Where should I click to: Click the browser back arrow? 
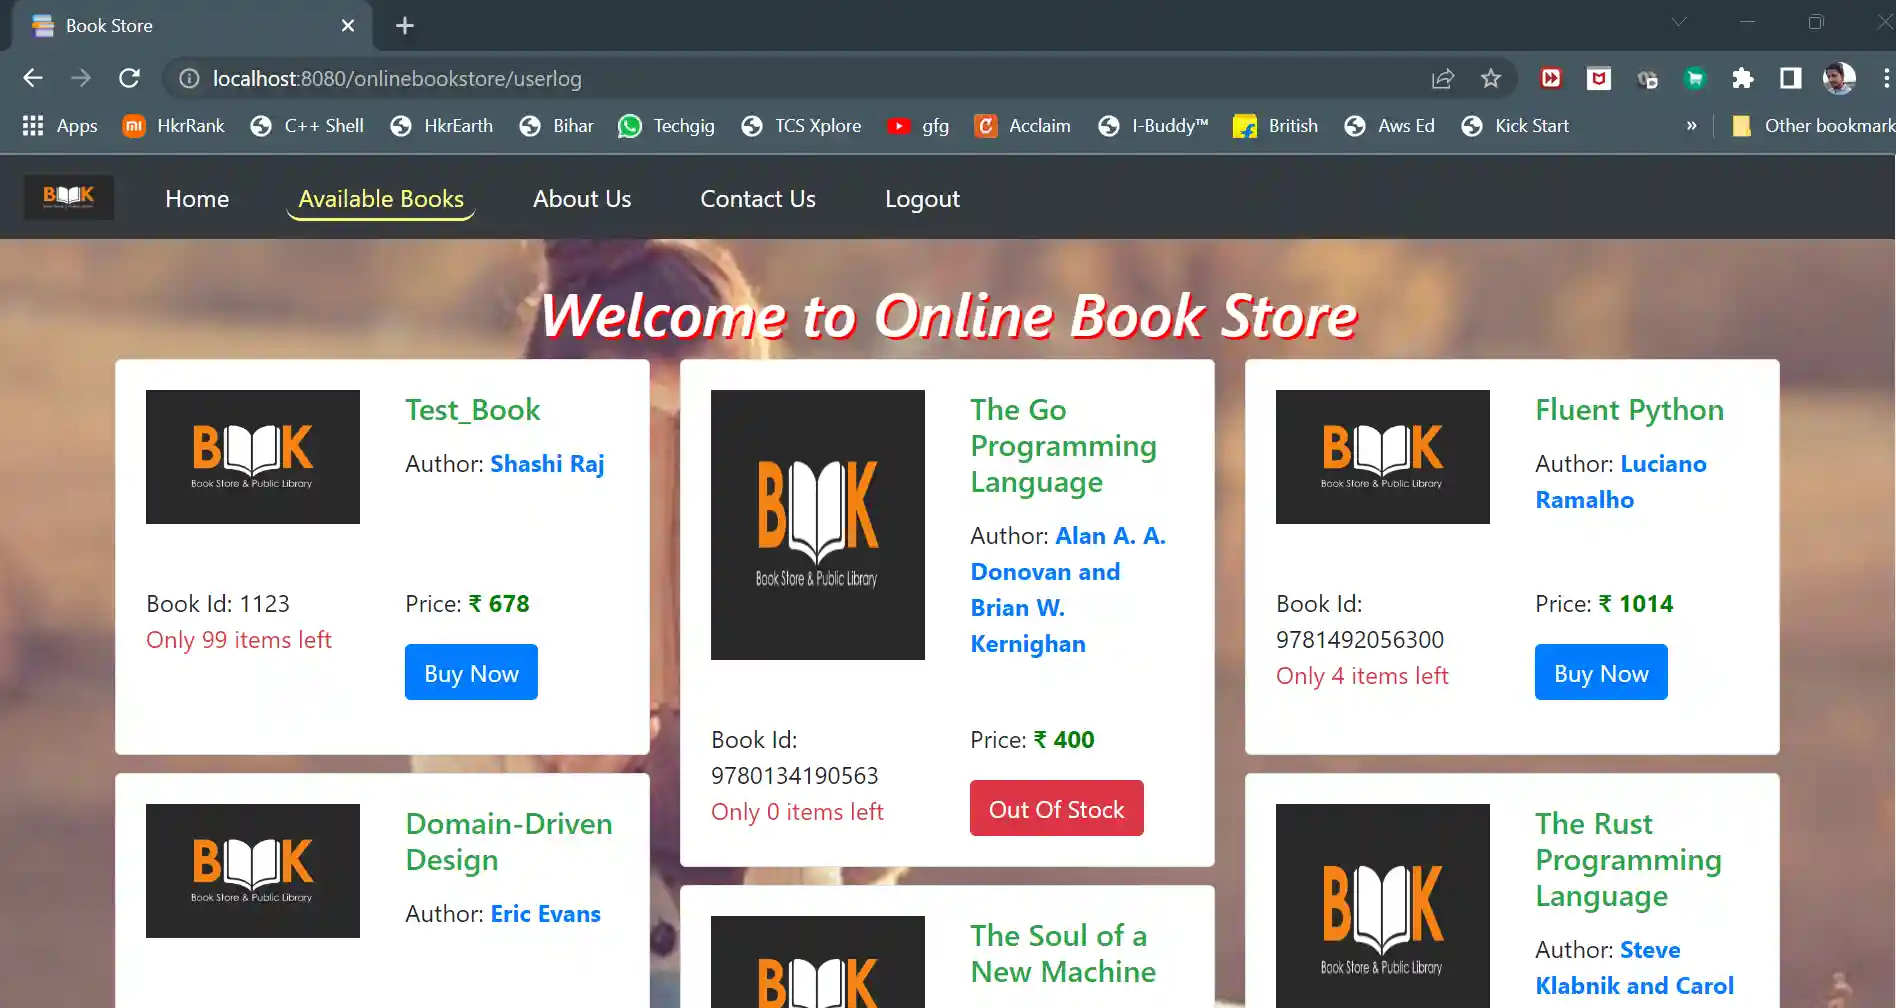[33, 78]
